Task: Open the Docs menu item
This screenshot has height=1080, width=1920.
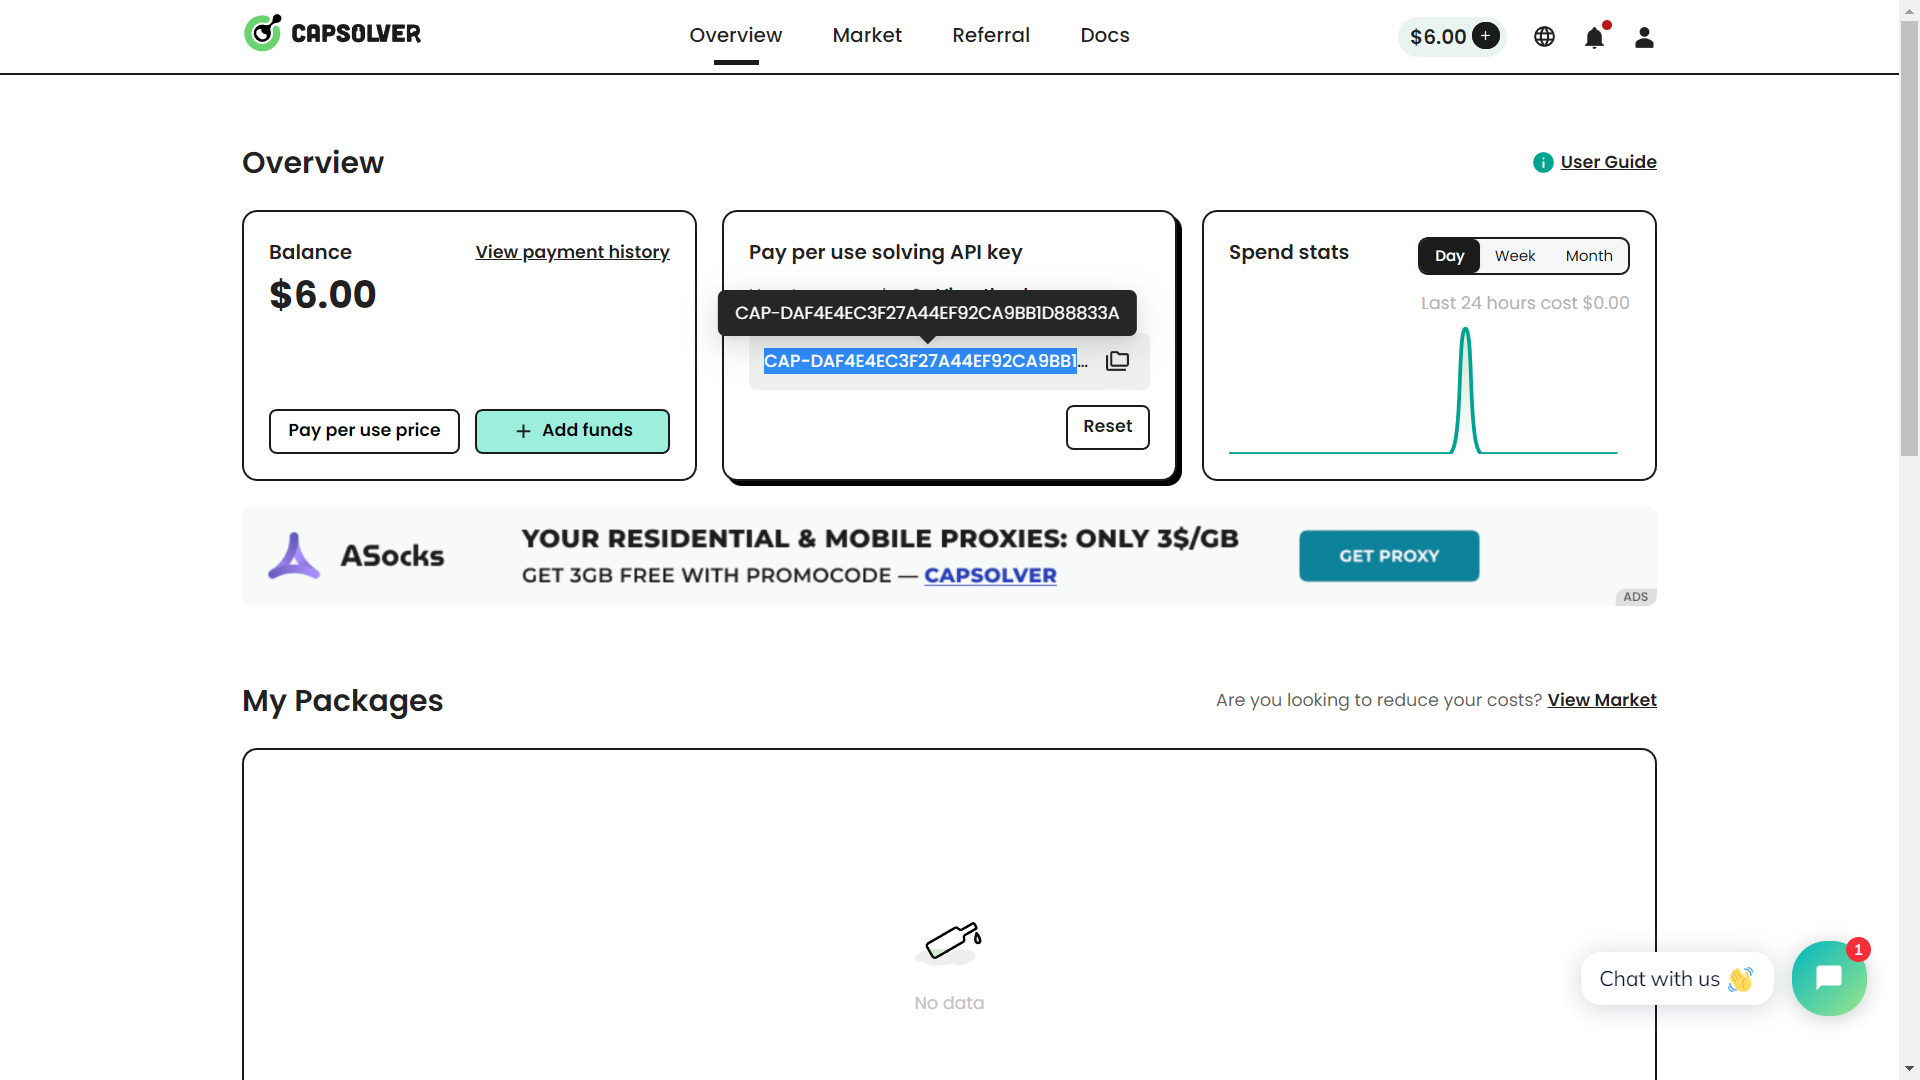Action: pyautogui.click(x=1104, y=35)
